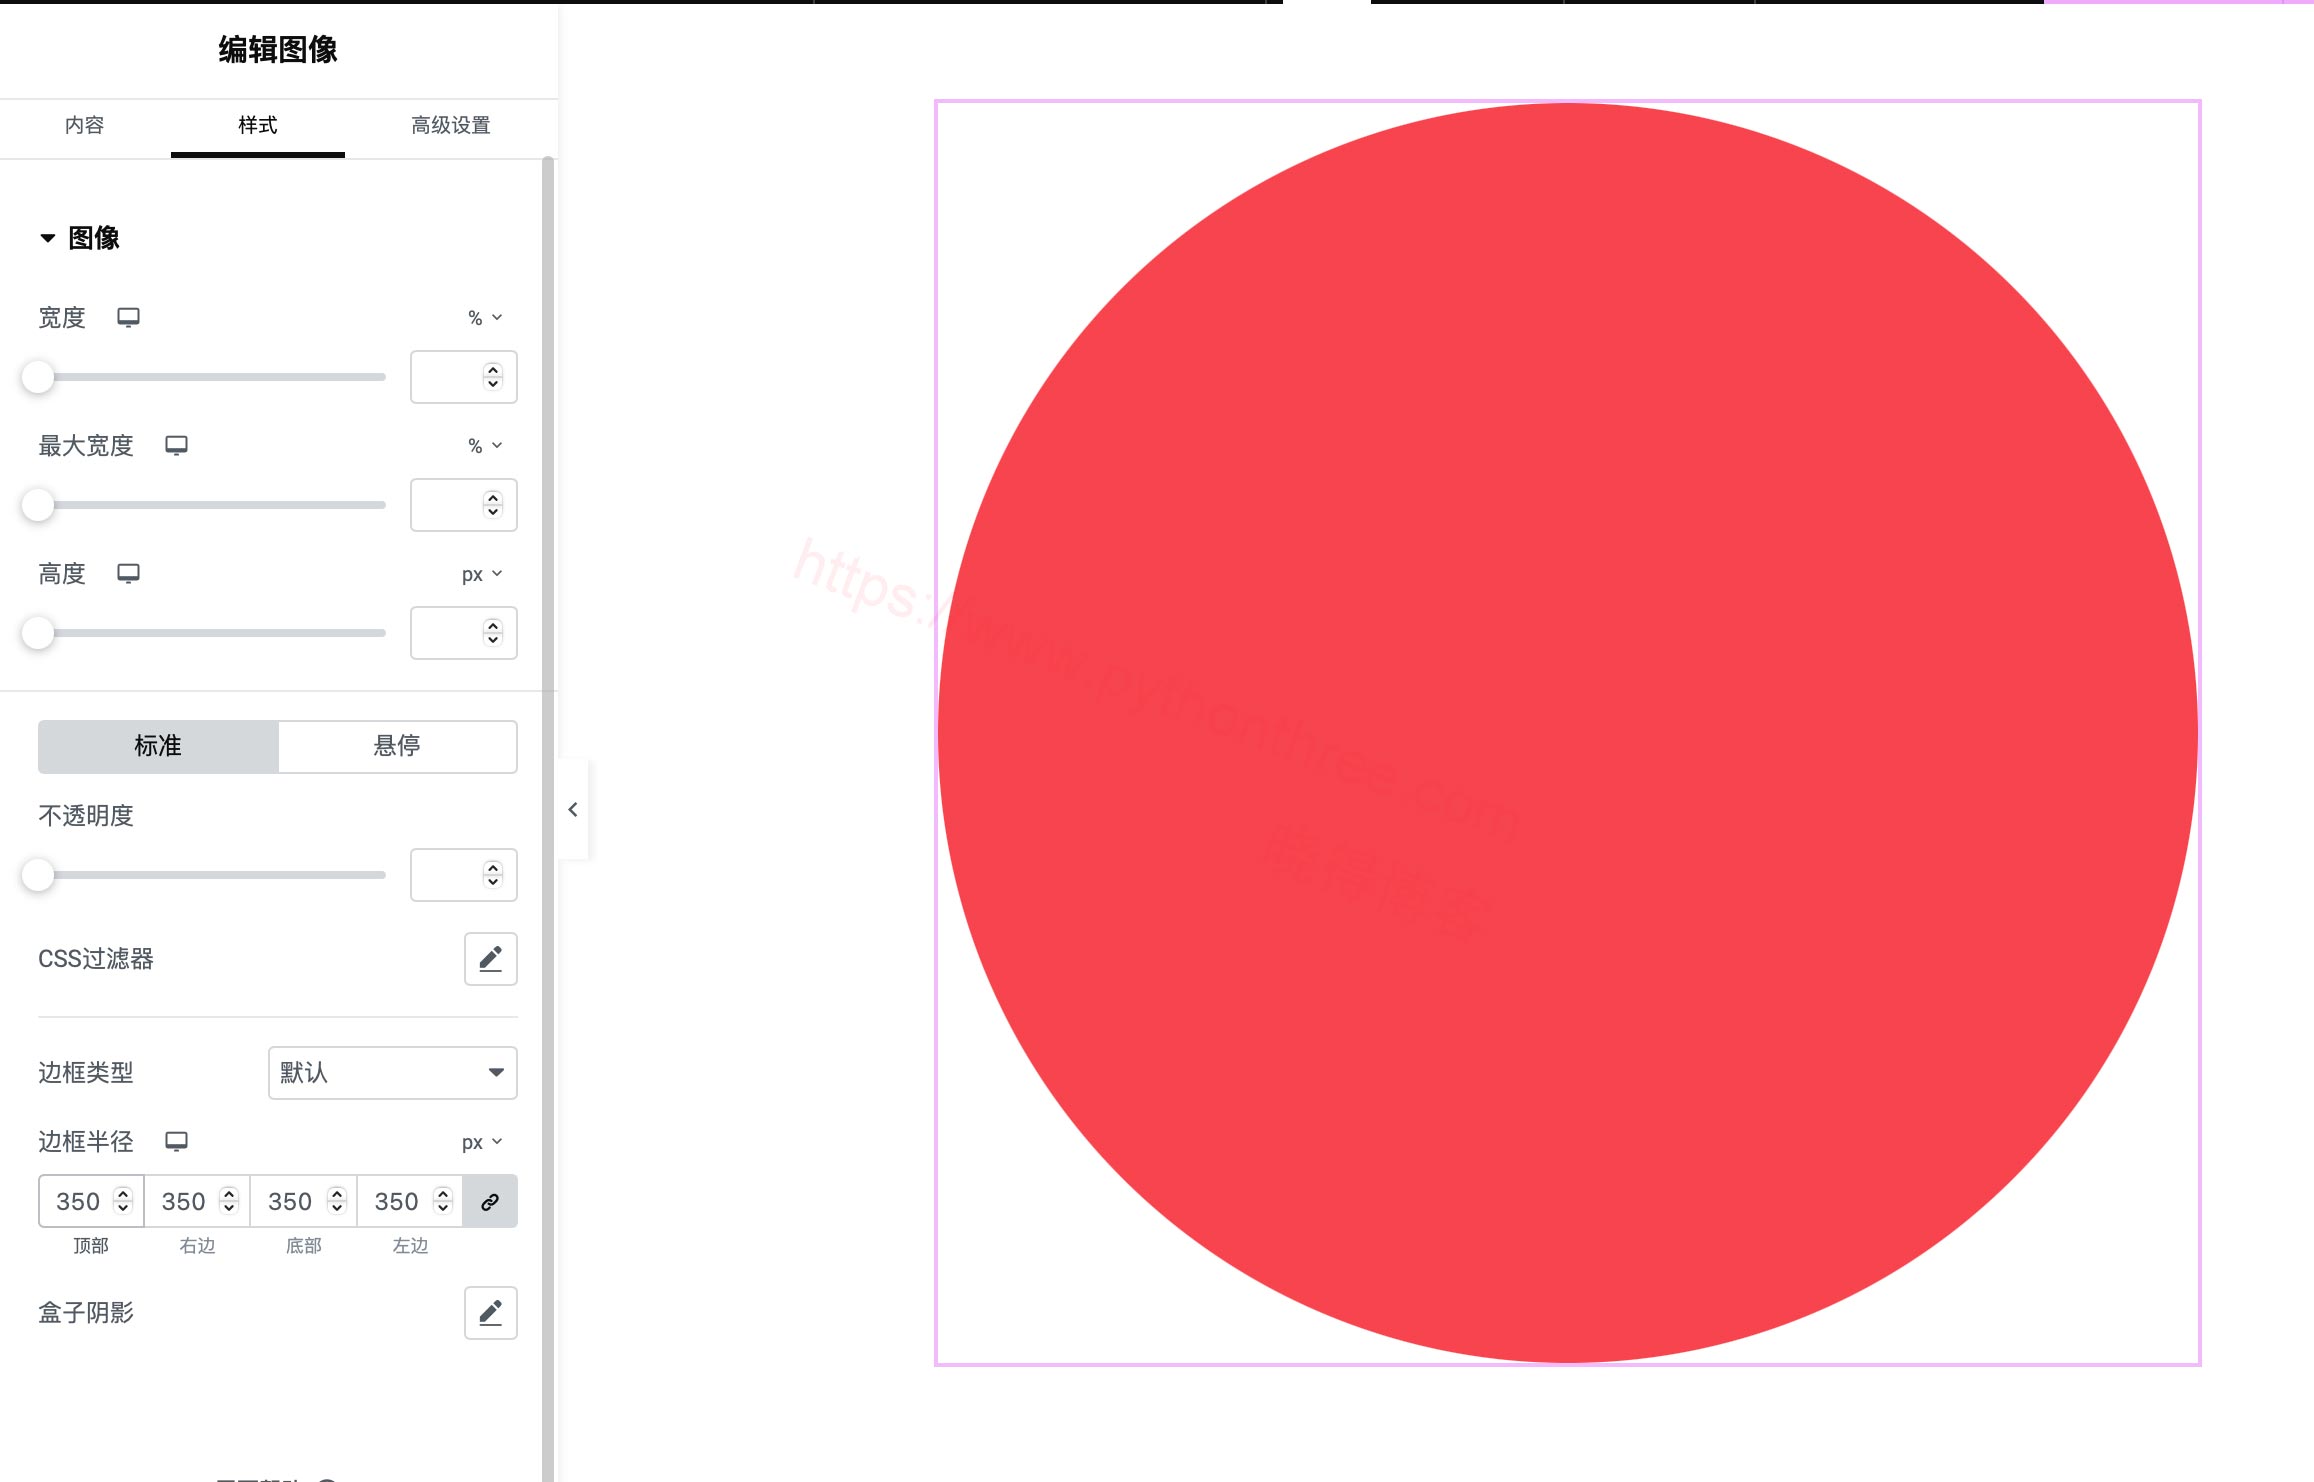The width and height of the screenshot is (2314, 1482).
Task: Open the 边框半径 px unit dropdown
Action: (x=482, y=1142)
